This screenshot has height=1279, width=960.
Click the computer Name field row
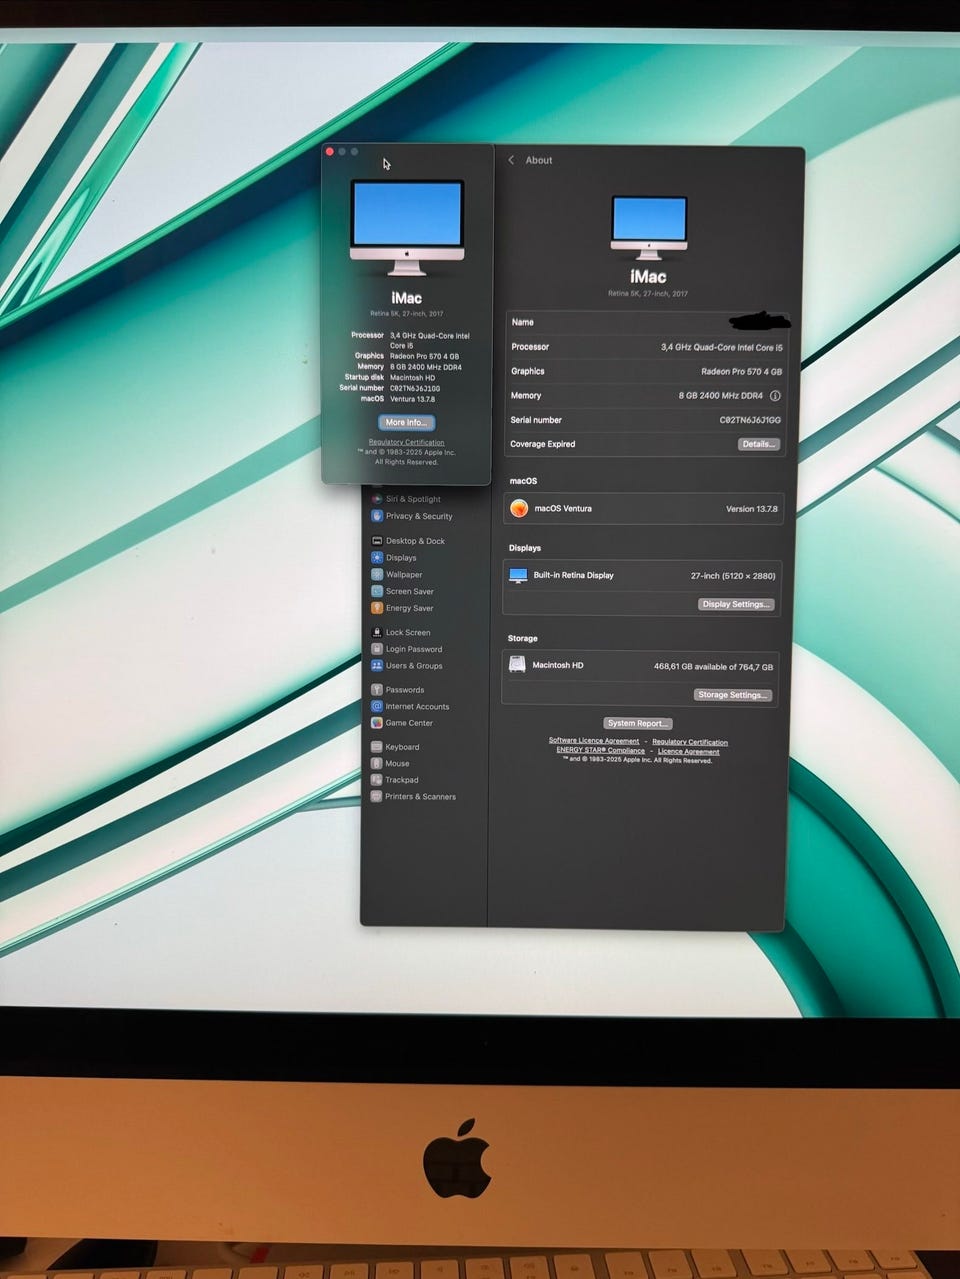[646, 322]
